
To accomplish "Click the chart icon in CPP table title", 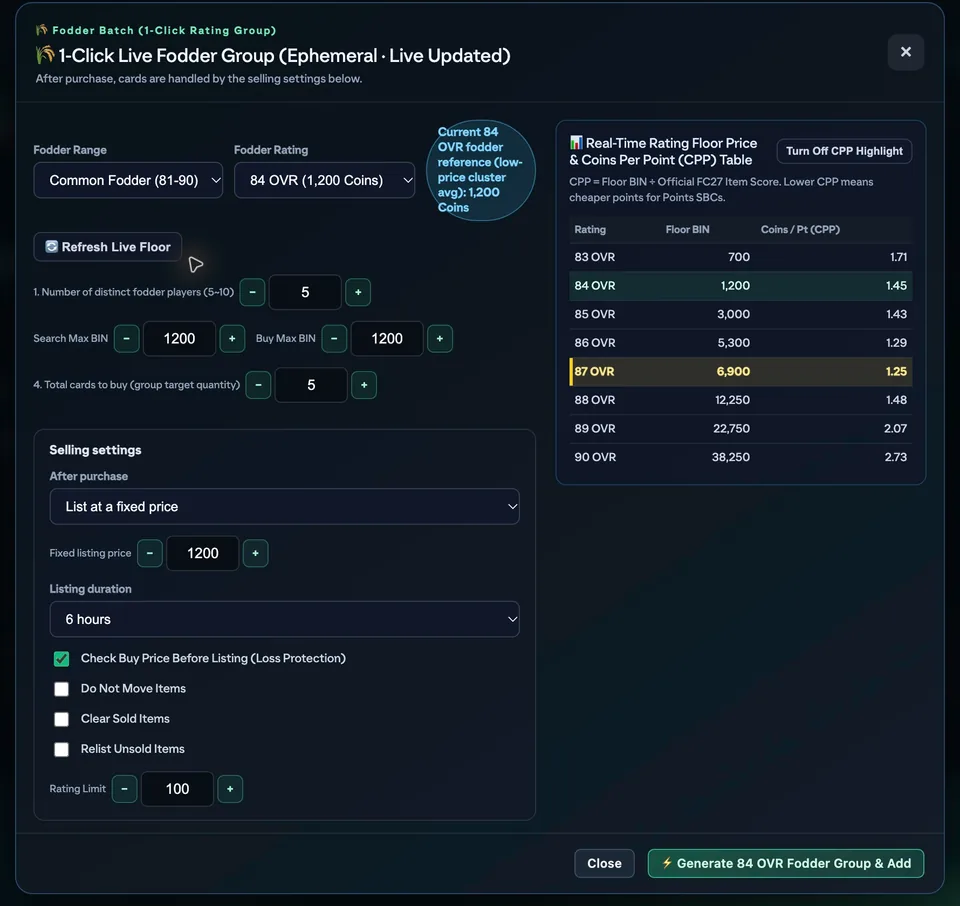I will (576, 143).
